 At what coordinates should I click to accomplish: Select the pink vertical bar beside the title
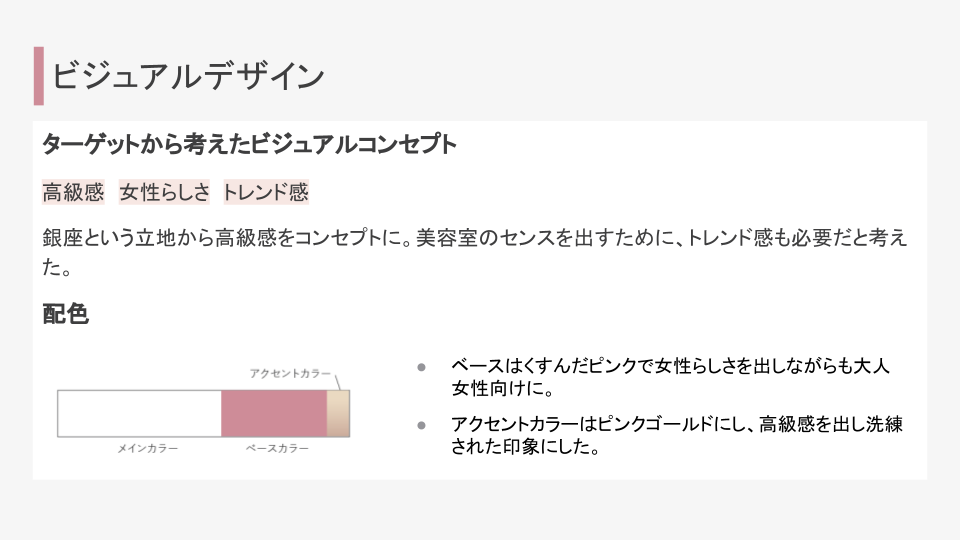point(39,76)
